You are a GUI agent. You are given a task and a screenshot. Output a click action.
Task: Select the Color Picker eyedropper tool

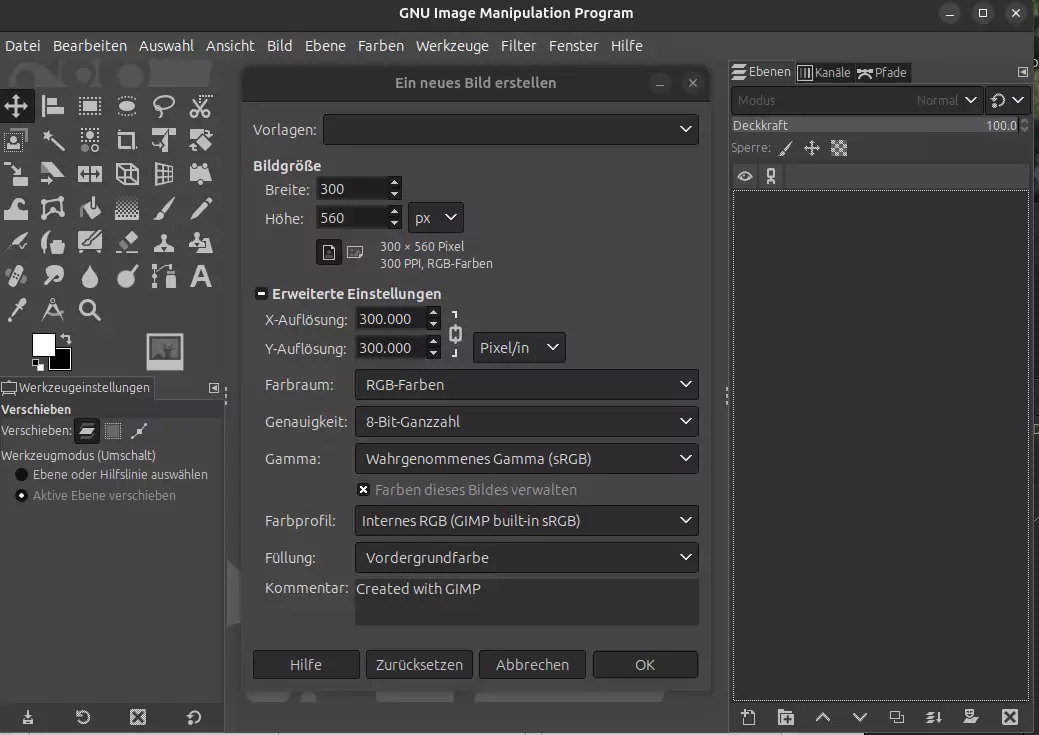click(x=16, y=310)
